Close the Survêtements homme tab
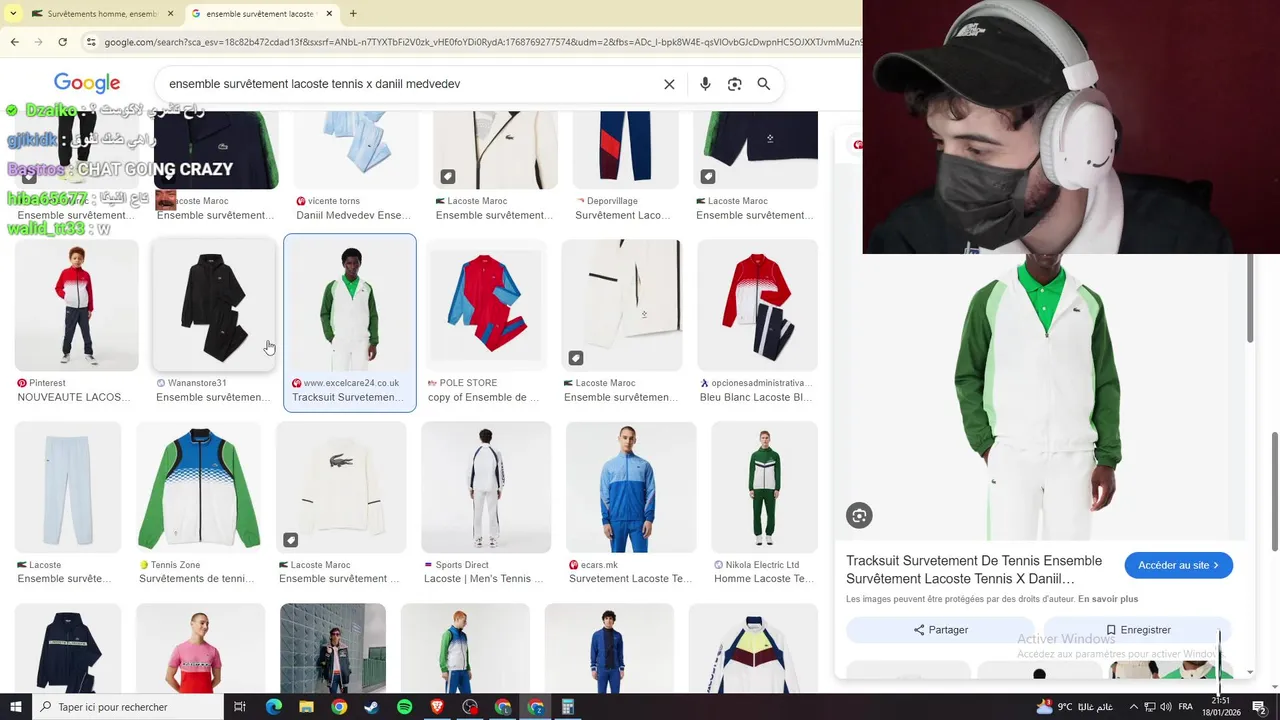Image resolution: width=1280 pixels, height=720 pixels. coord(170,14)
